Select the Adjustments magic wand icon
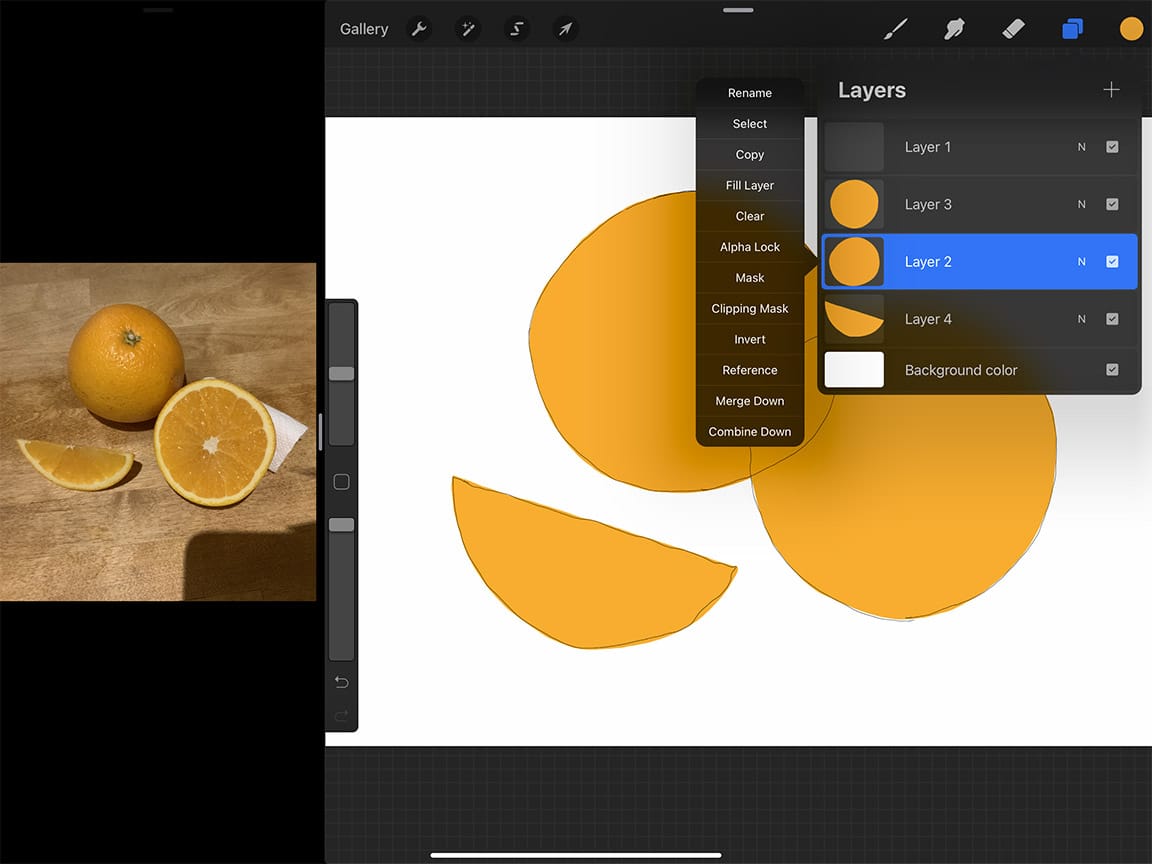The image size is (1152, 864). click(x=467, y=28)
